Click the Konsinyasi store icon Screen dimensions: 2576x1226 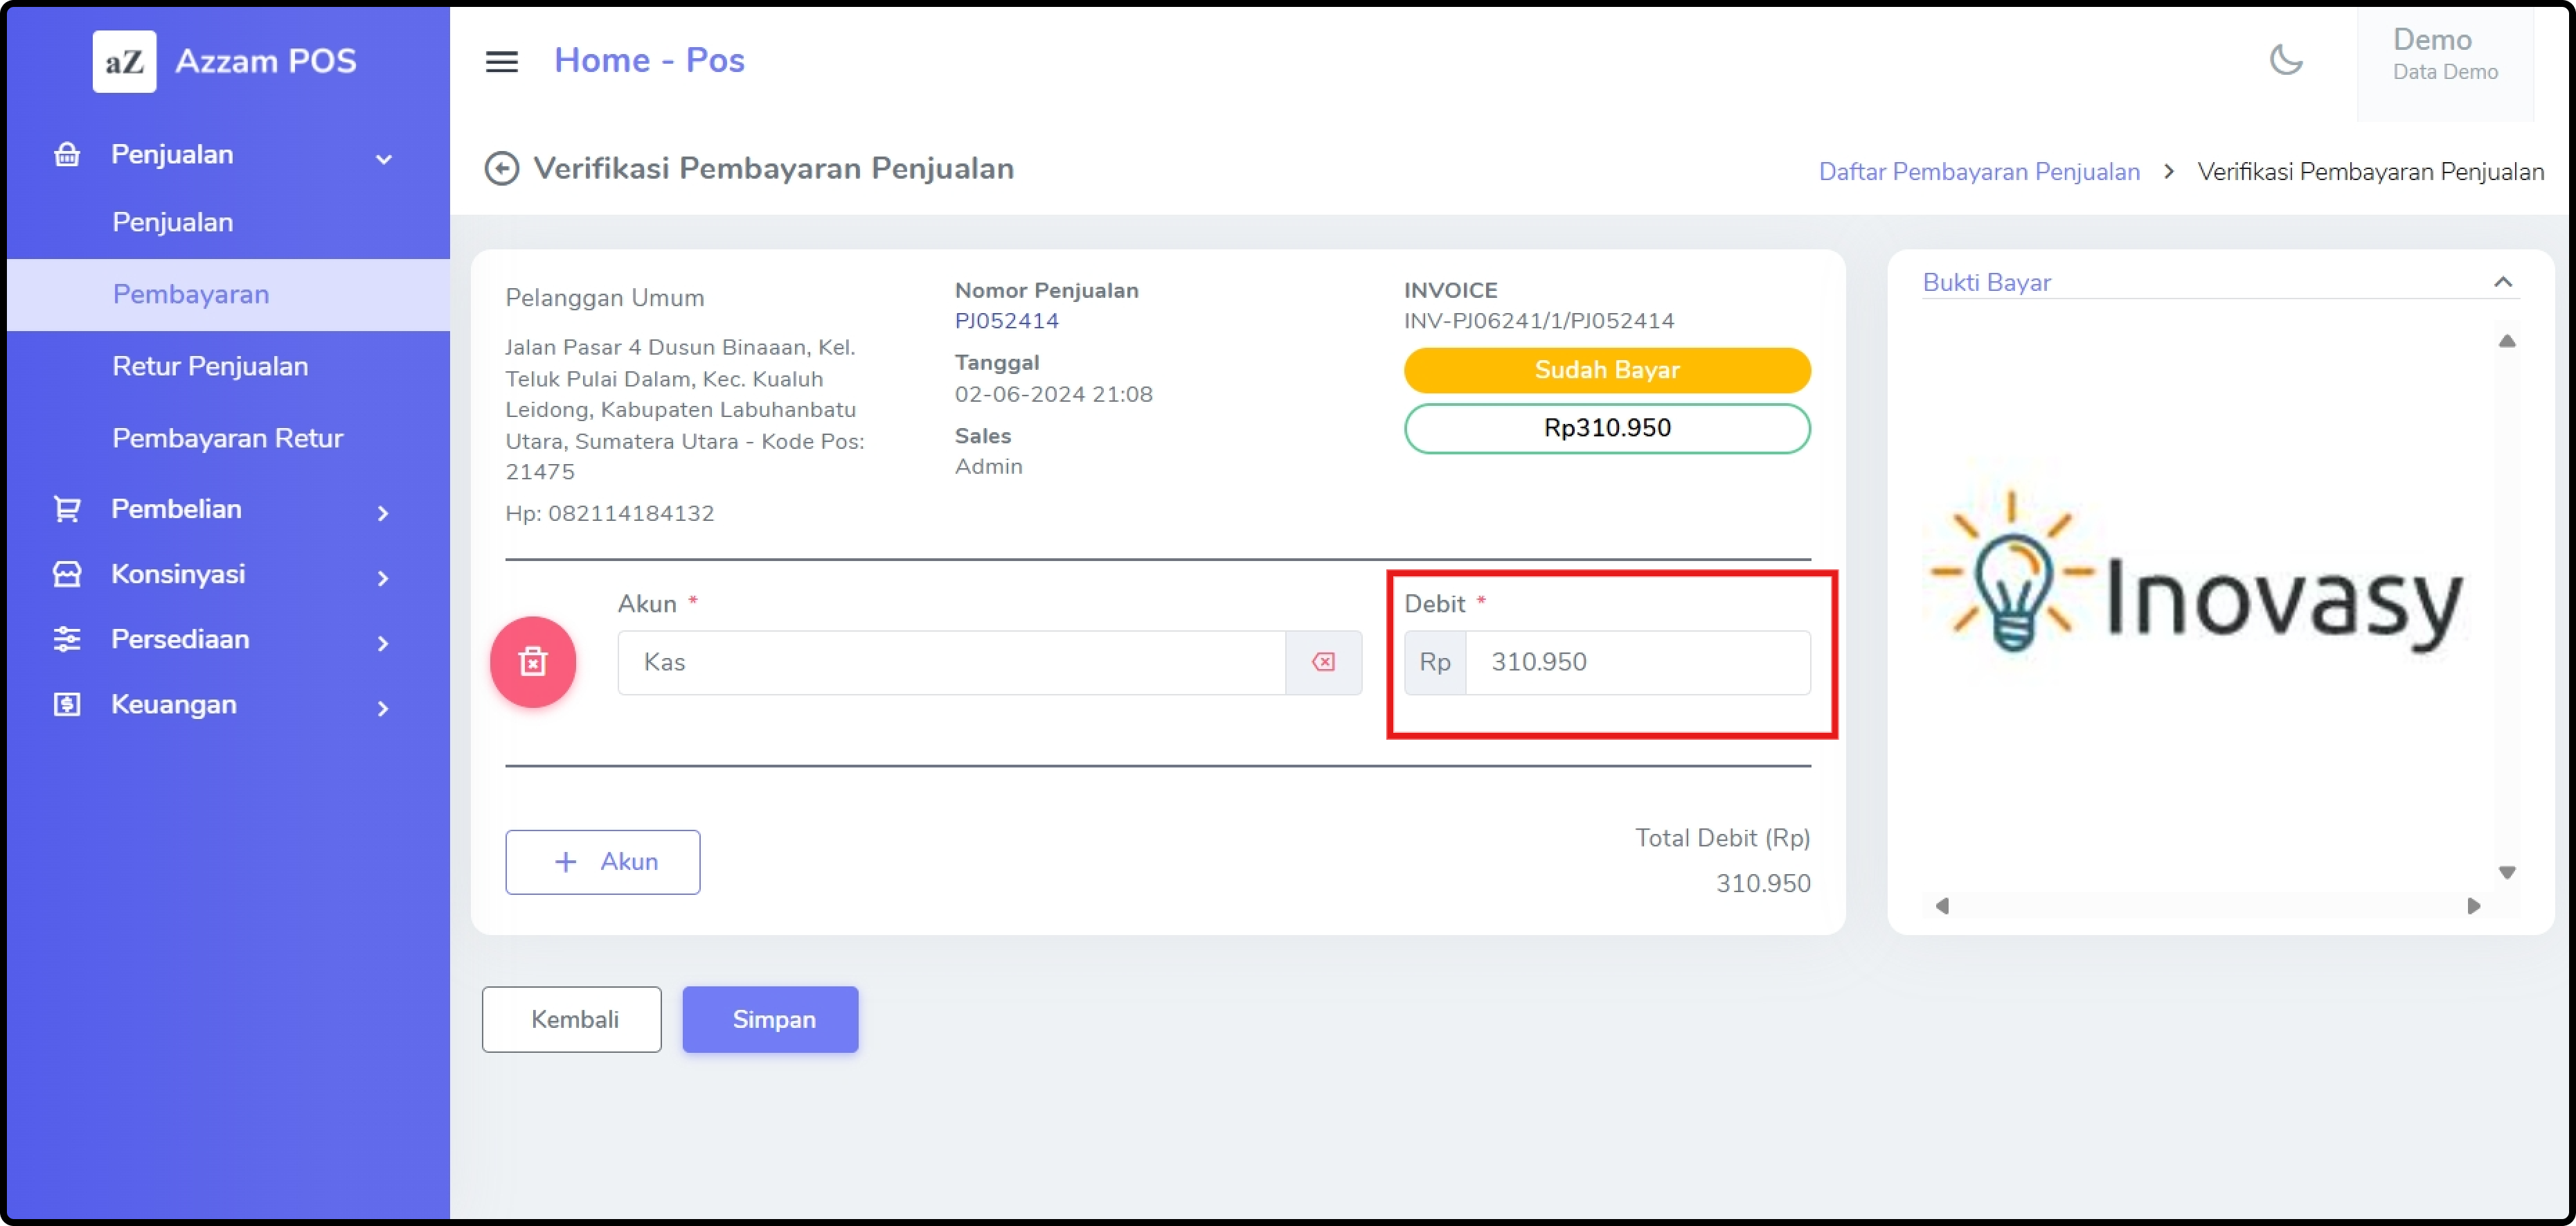(67, 574)
